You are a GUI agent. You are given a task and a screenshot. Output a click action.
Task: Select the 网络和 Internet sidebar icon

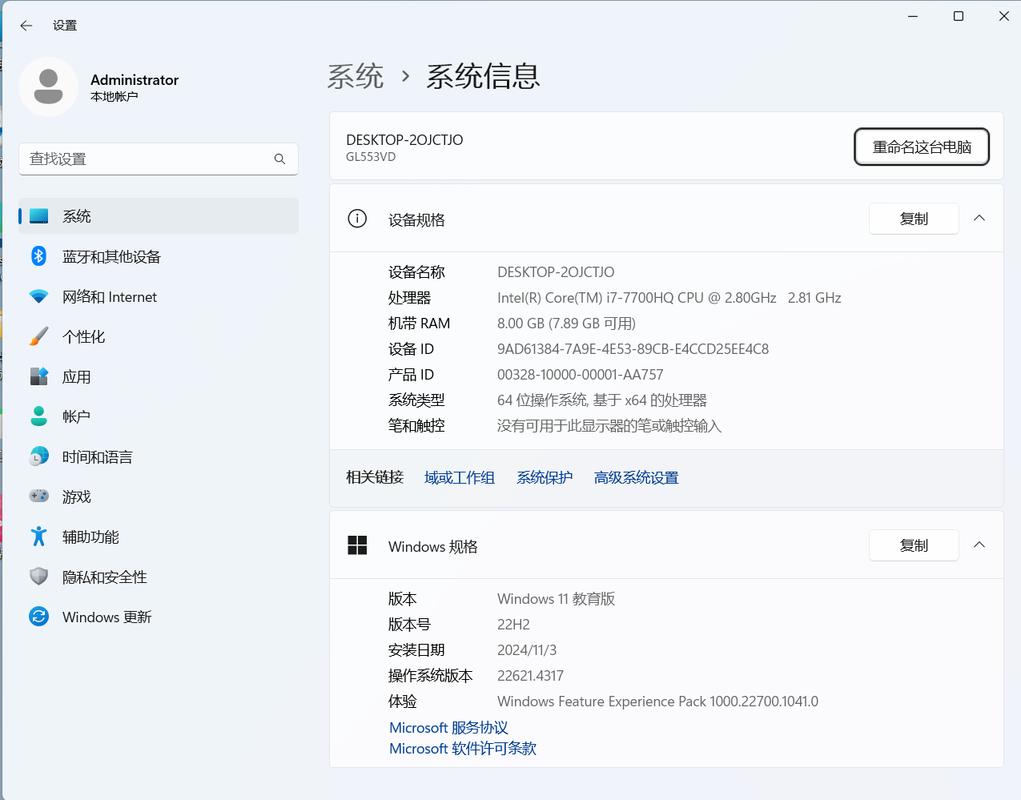38,296
